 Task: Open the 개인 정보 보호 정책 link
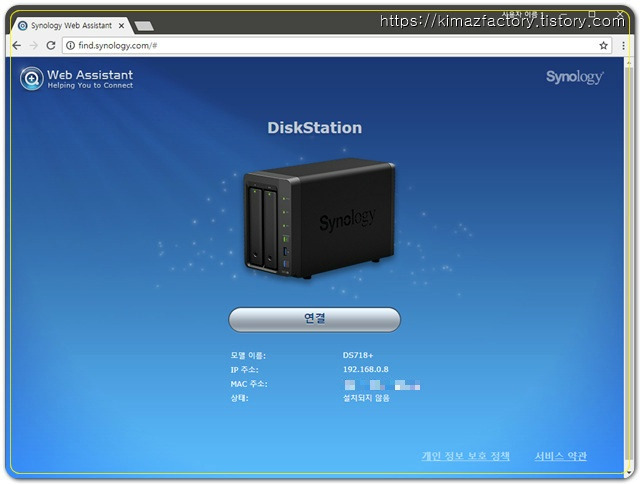click(466, 456)
